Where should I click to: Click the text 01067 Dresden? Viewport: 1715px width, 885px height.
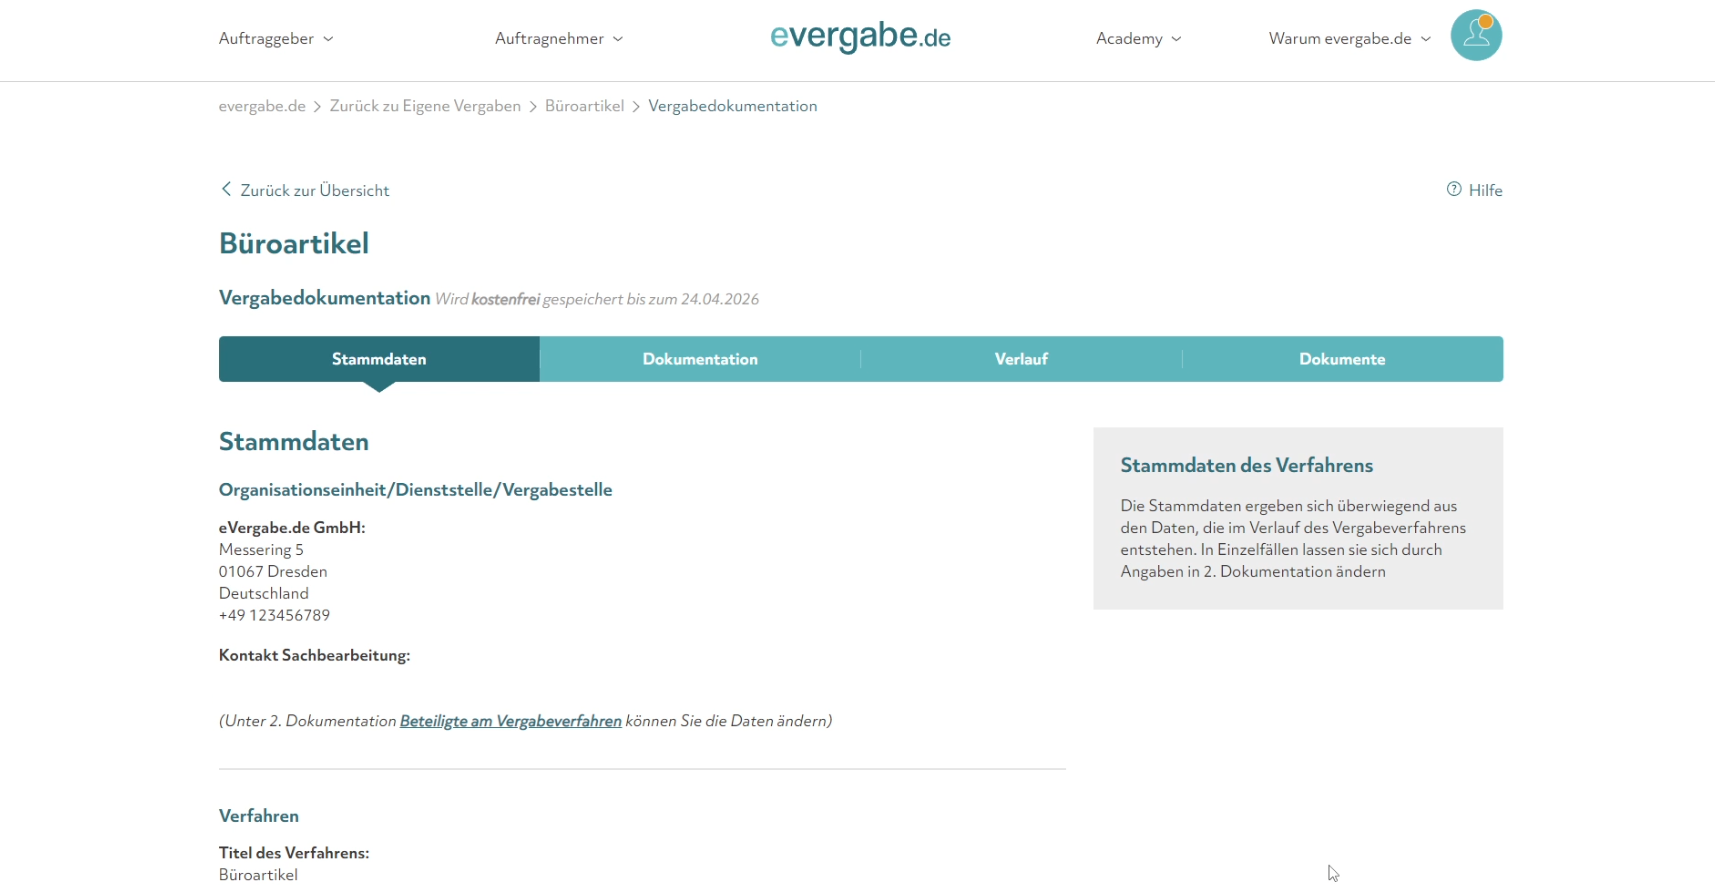coord(273,571)
